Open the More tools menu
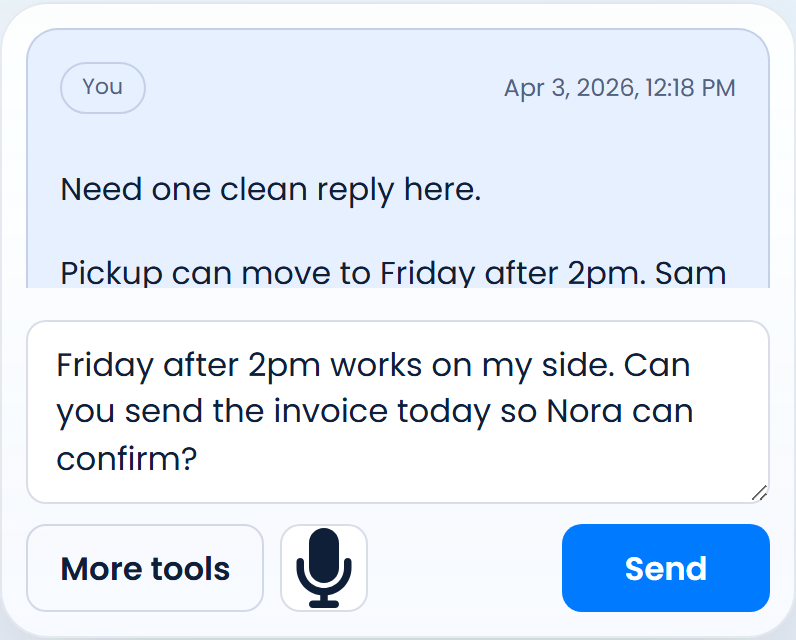This screenshot has width=796, height=640. pyautogui.click(x=145, y=568)
